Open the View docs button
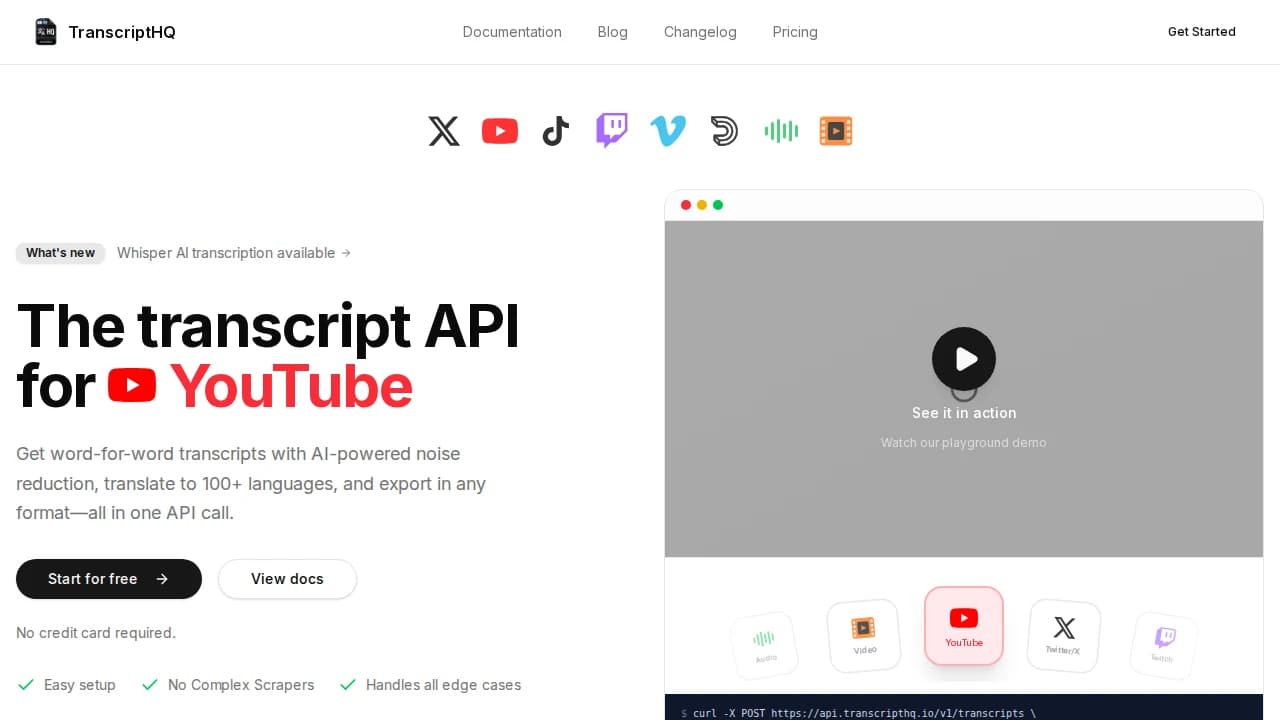 point(287,579)
